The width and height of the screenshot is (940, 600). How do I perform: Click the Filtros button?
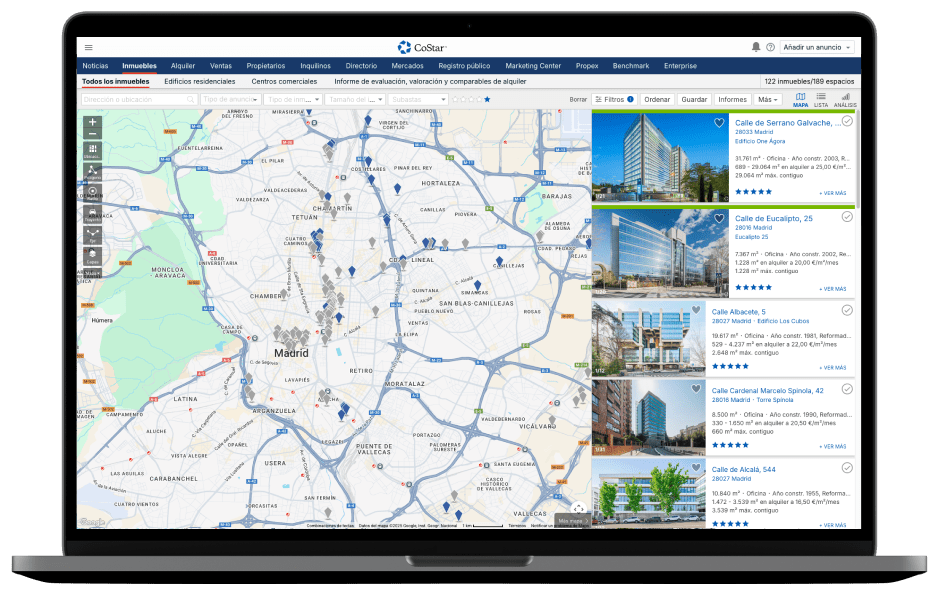[613, 100]
